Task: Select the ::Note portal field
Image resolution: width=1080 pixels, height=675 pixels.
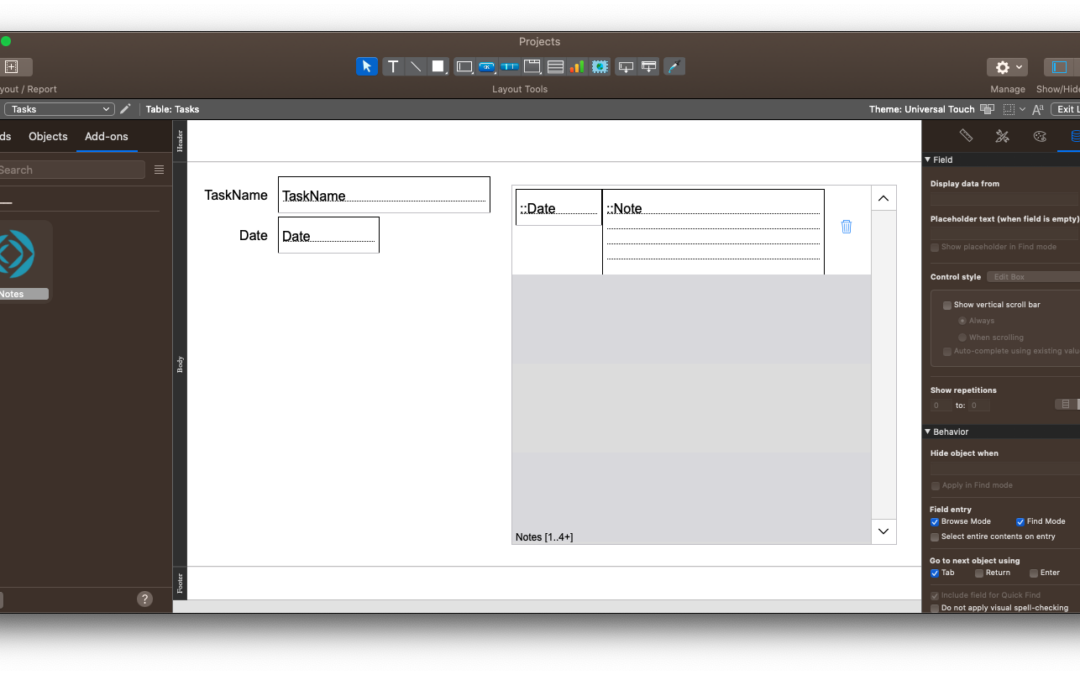Action: point(713,232)
